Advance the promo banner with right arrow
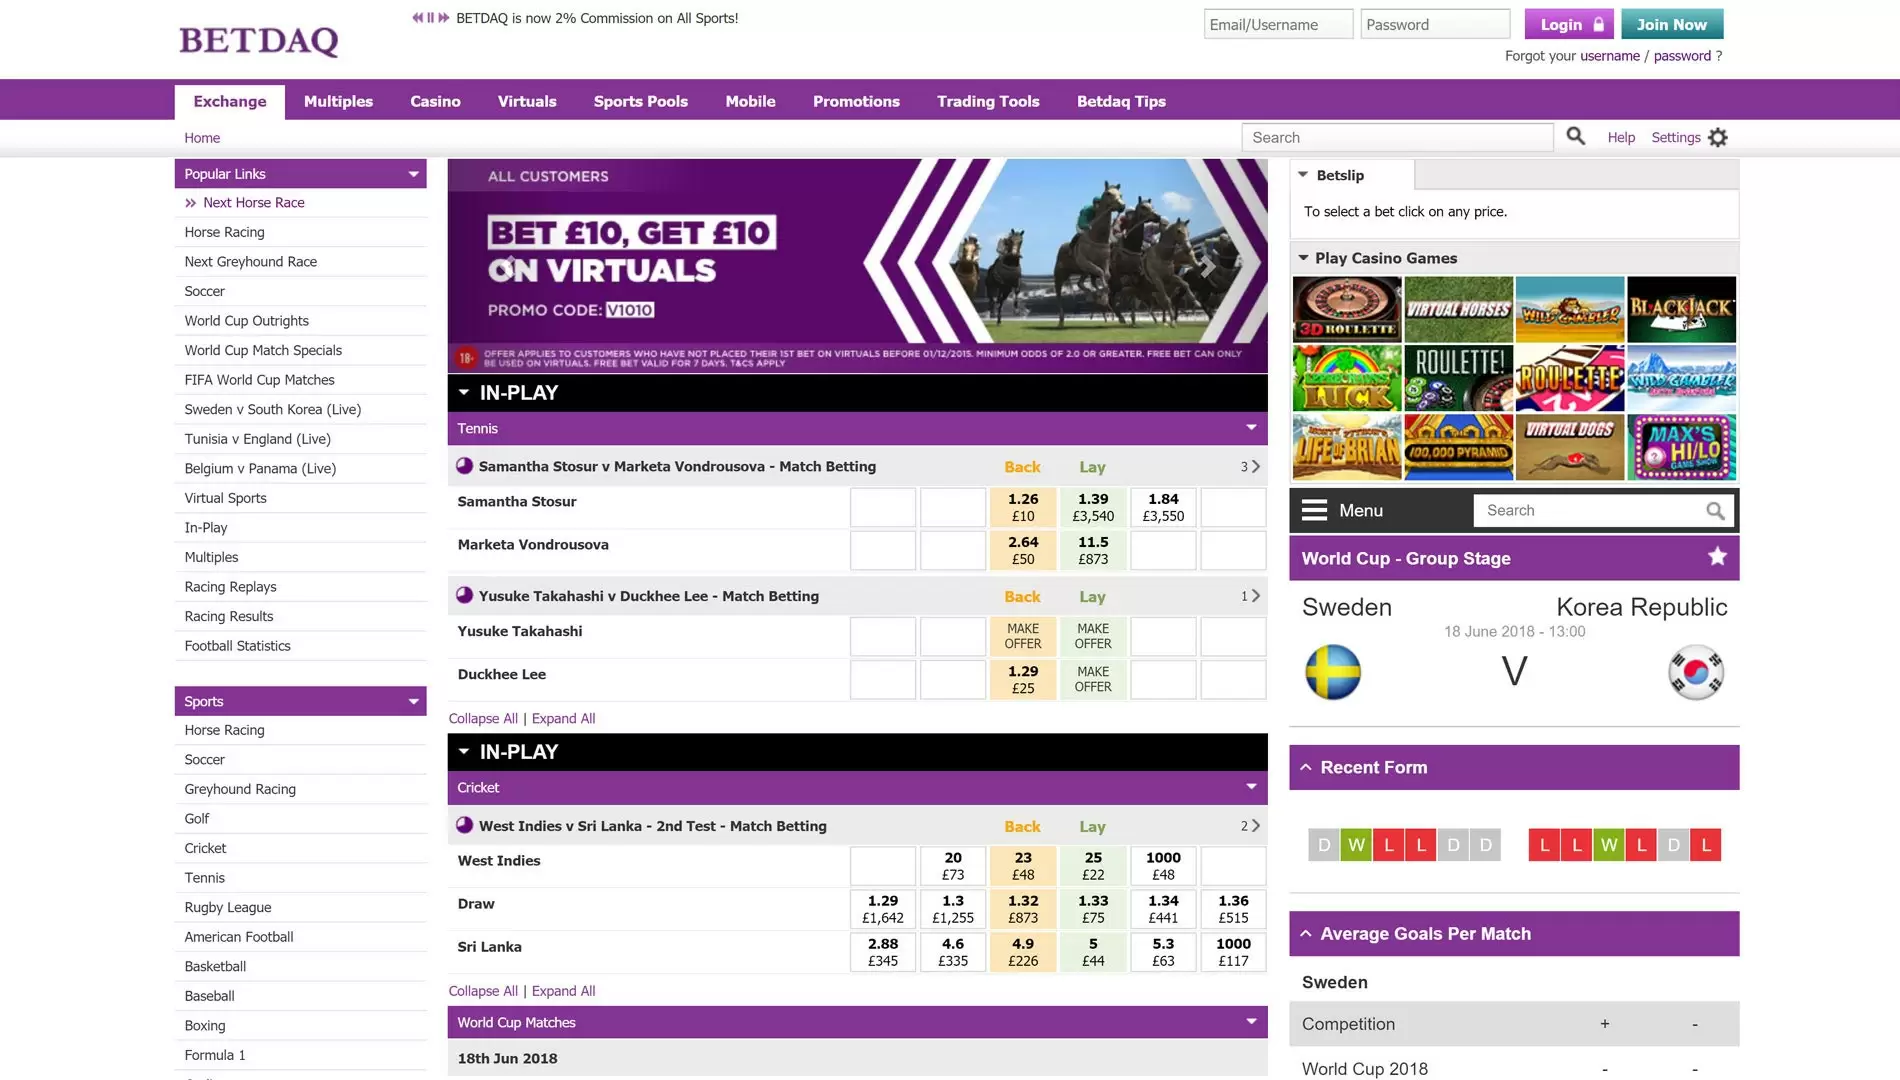This screenshot has width=1900, height=1080. point(1208,266)
